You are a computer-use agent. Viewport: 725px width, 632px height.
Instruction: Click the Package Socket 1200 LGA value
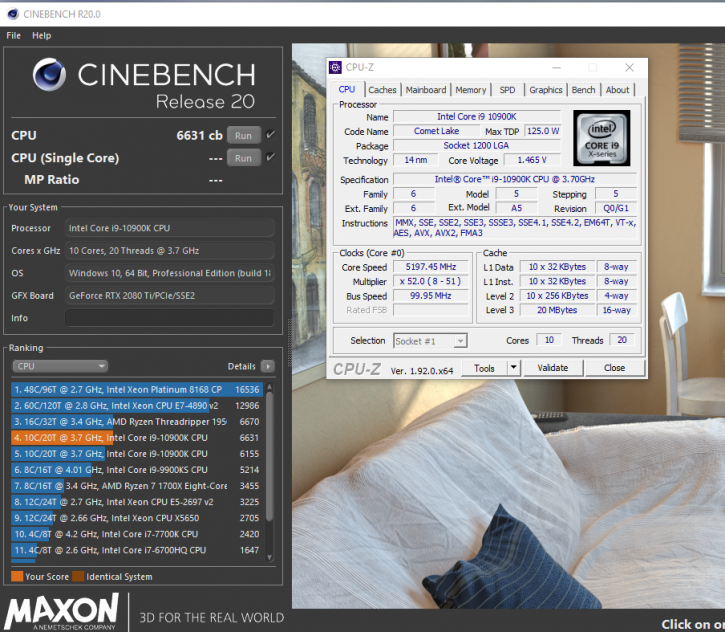coord(476,146)
